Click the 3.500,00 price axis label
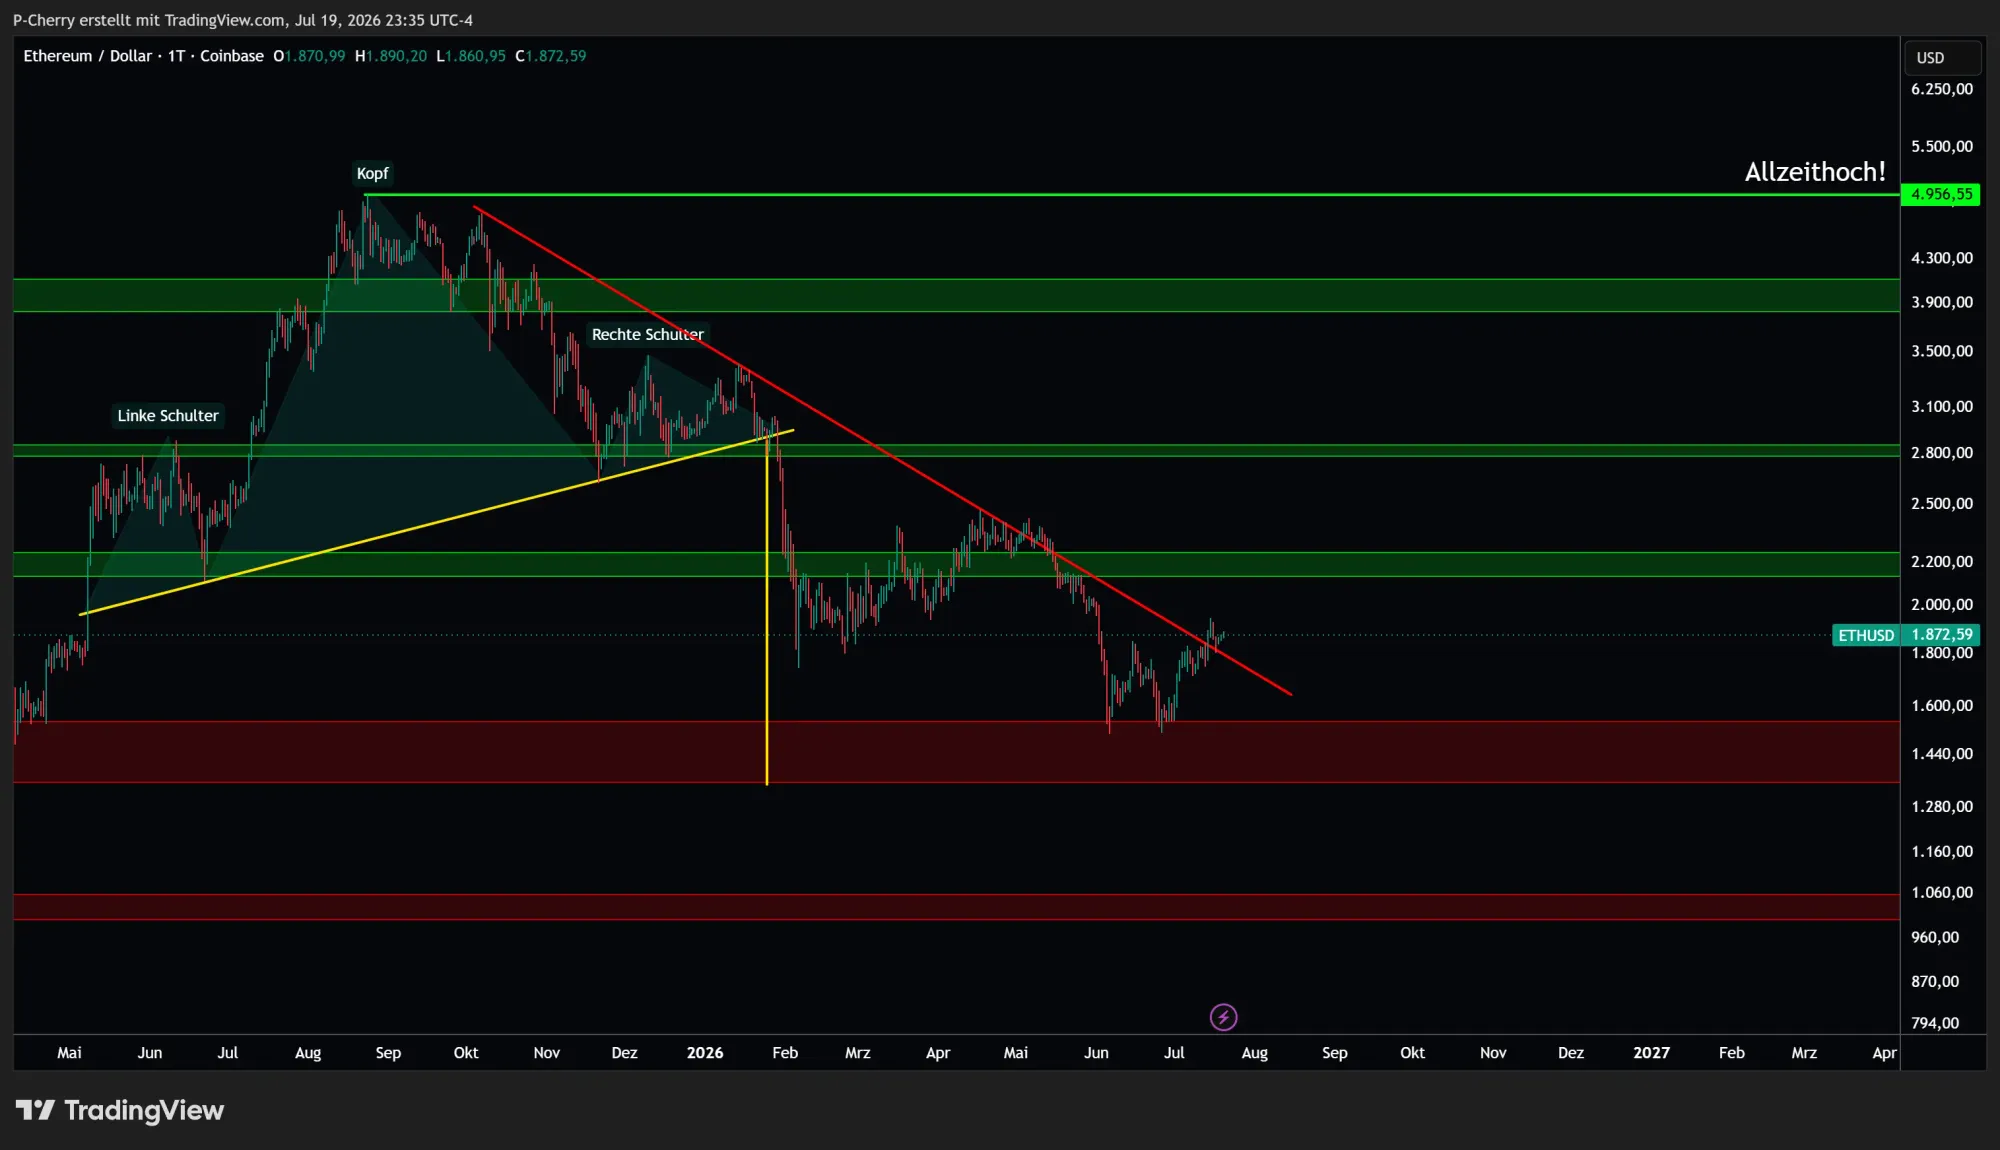The width and height of the screenshot is (2000, 1150). [1941, 351]
